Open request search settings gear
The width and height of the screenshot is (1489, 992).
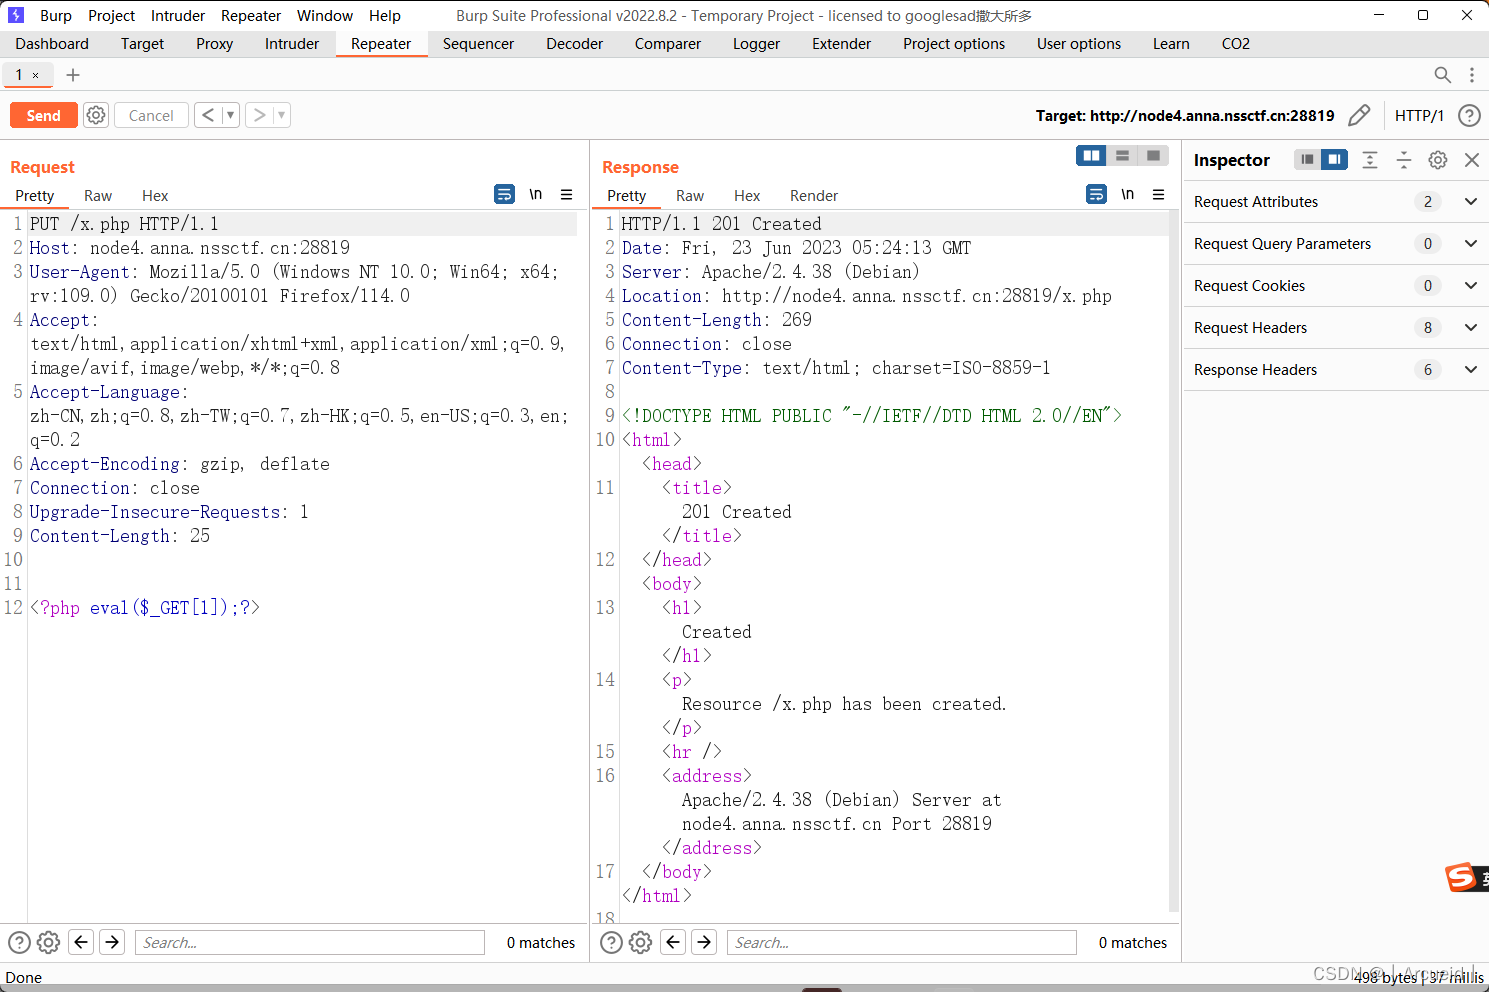tap(48, 942)
